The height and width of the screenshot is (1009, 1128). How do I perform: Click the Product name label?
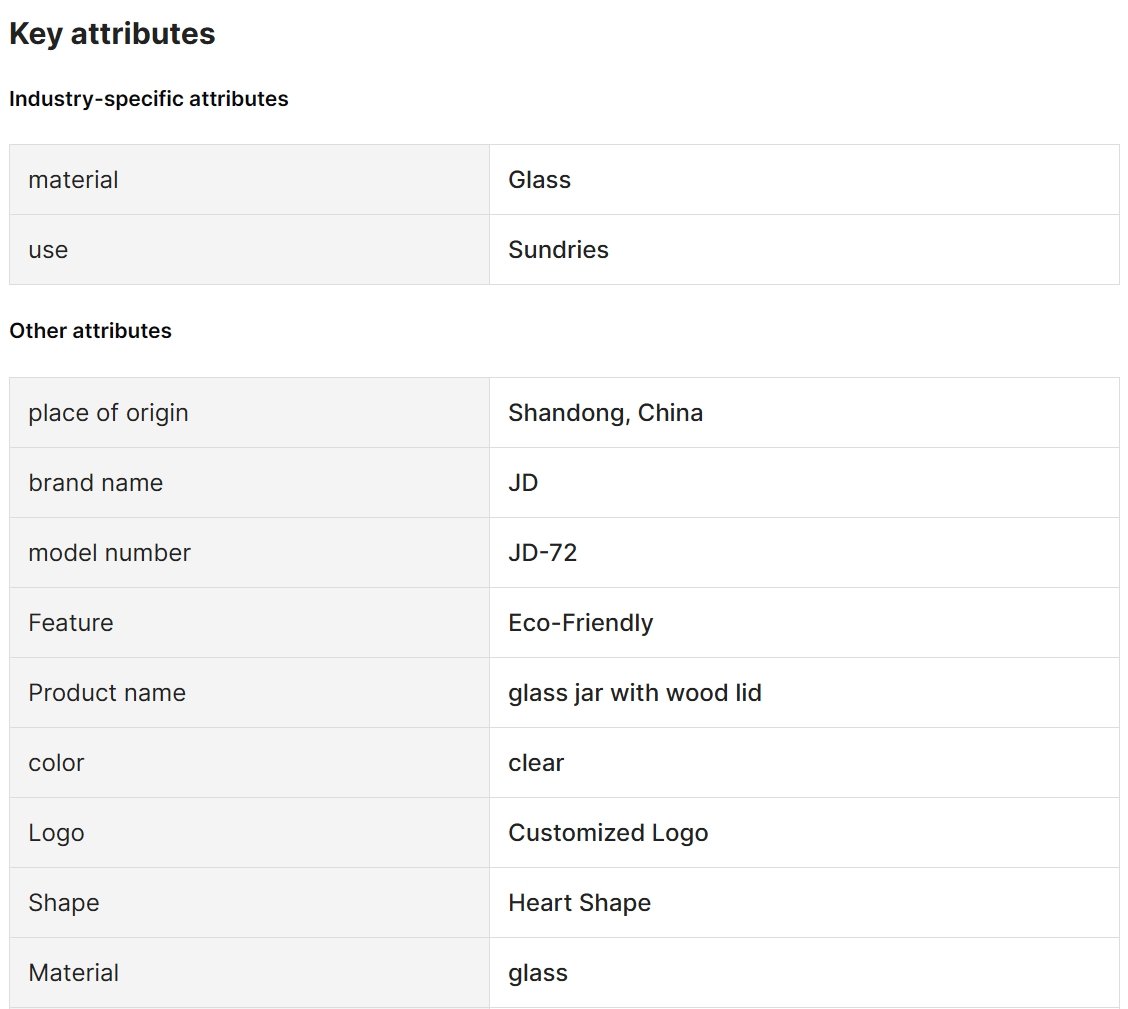(107, 693)
